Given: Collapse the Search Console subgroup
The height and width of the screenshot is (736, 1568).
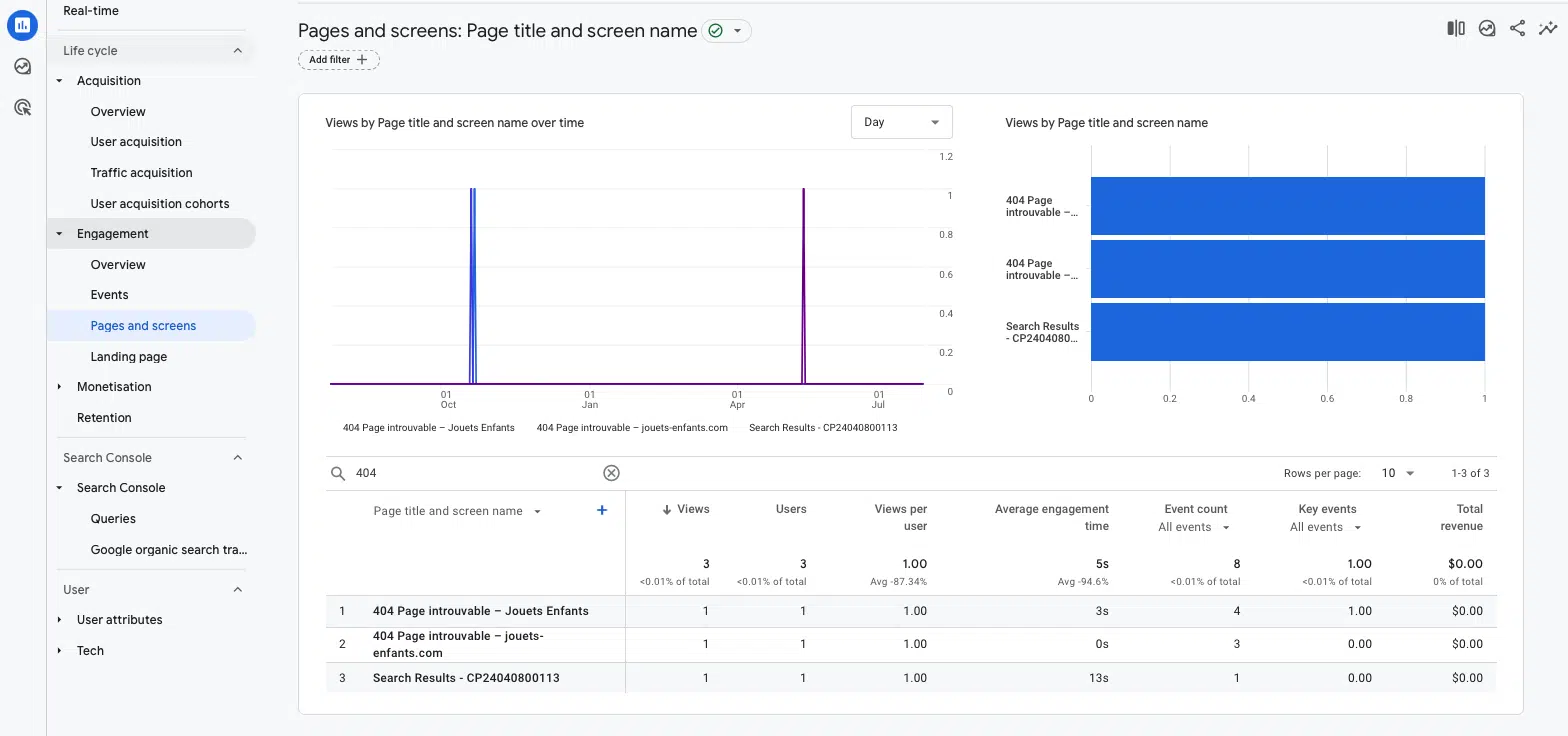Looking at the screenshot, I should [x=59, y=488].
